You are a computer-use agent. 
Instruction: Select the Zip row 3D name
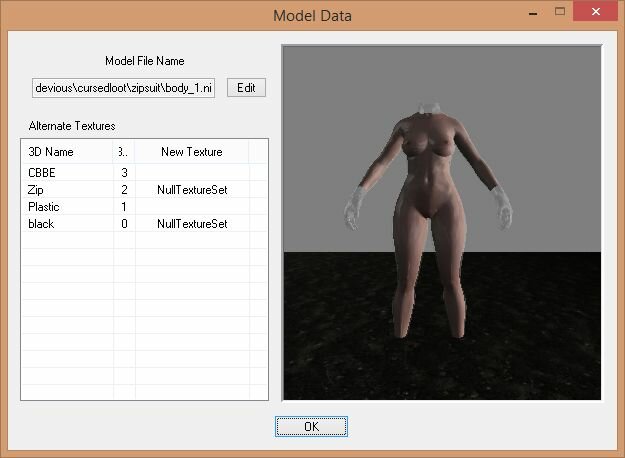[x=35, y=190]
